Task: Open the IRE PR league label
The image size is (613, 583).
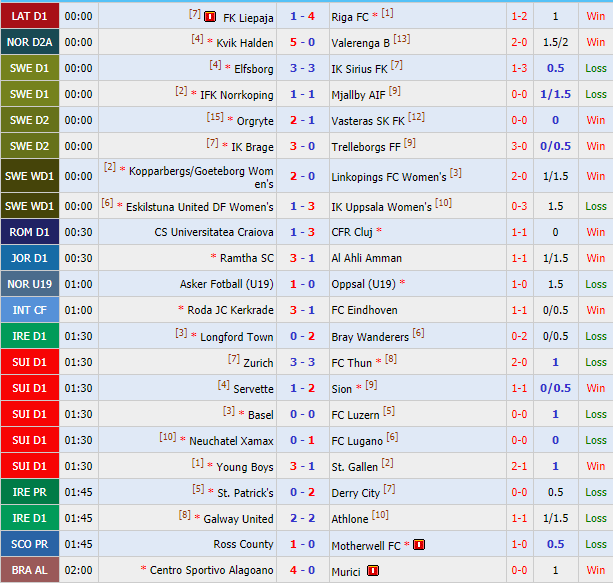Action: point(30,492)
